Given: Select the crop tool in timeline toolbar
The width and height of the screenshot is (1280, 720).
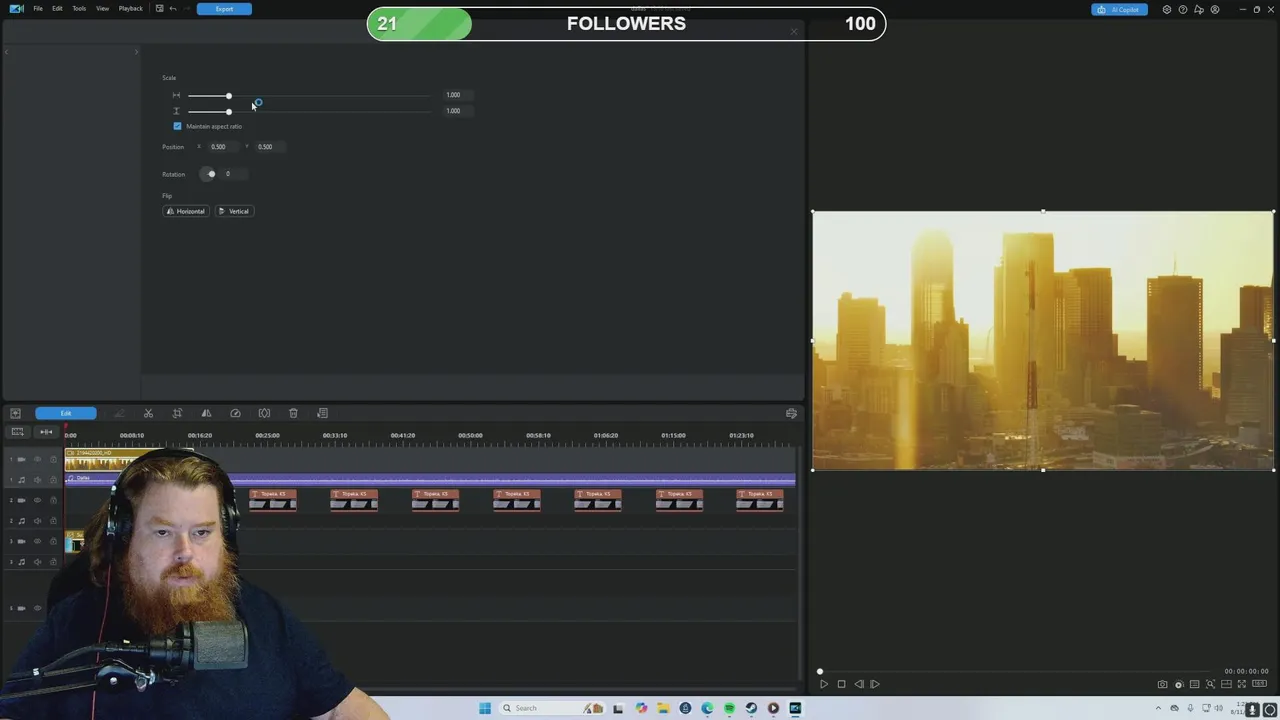Looking at the screenshot, I should [177, 413].
